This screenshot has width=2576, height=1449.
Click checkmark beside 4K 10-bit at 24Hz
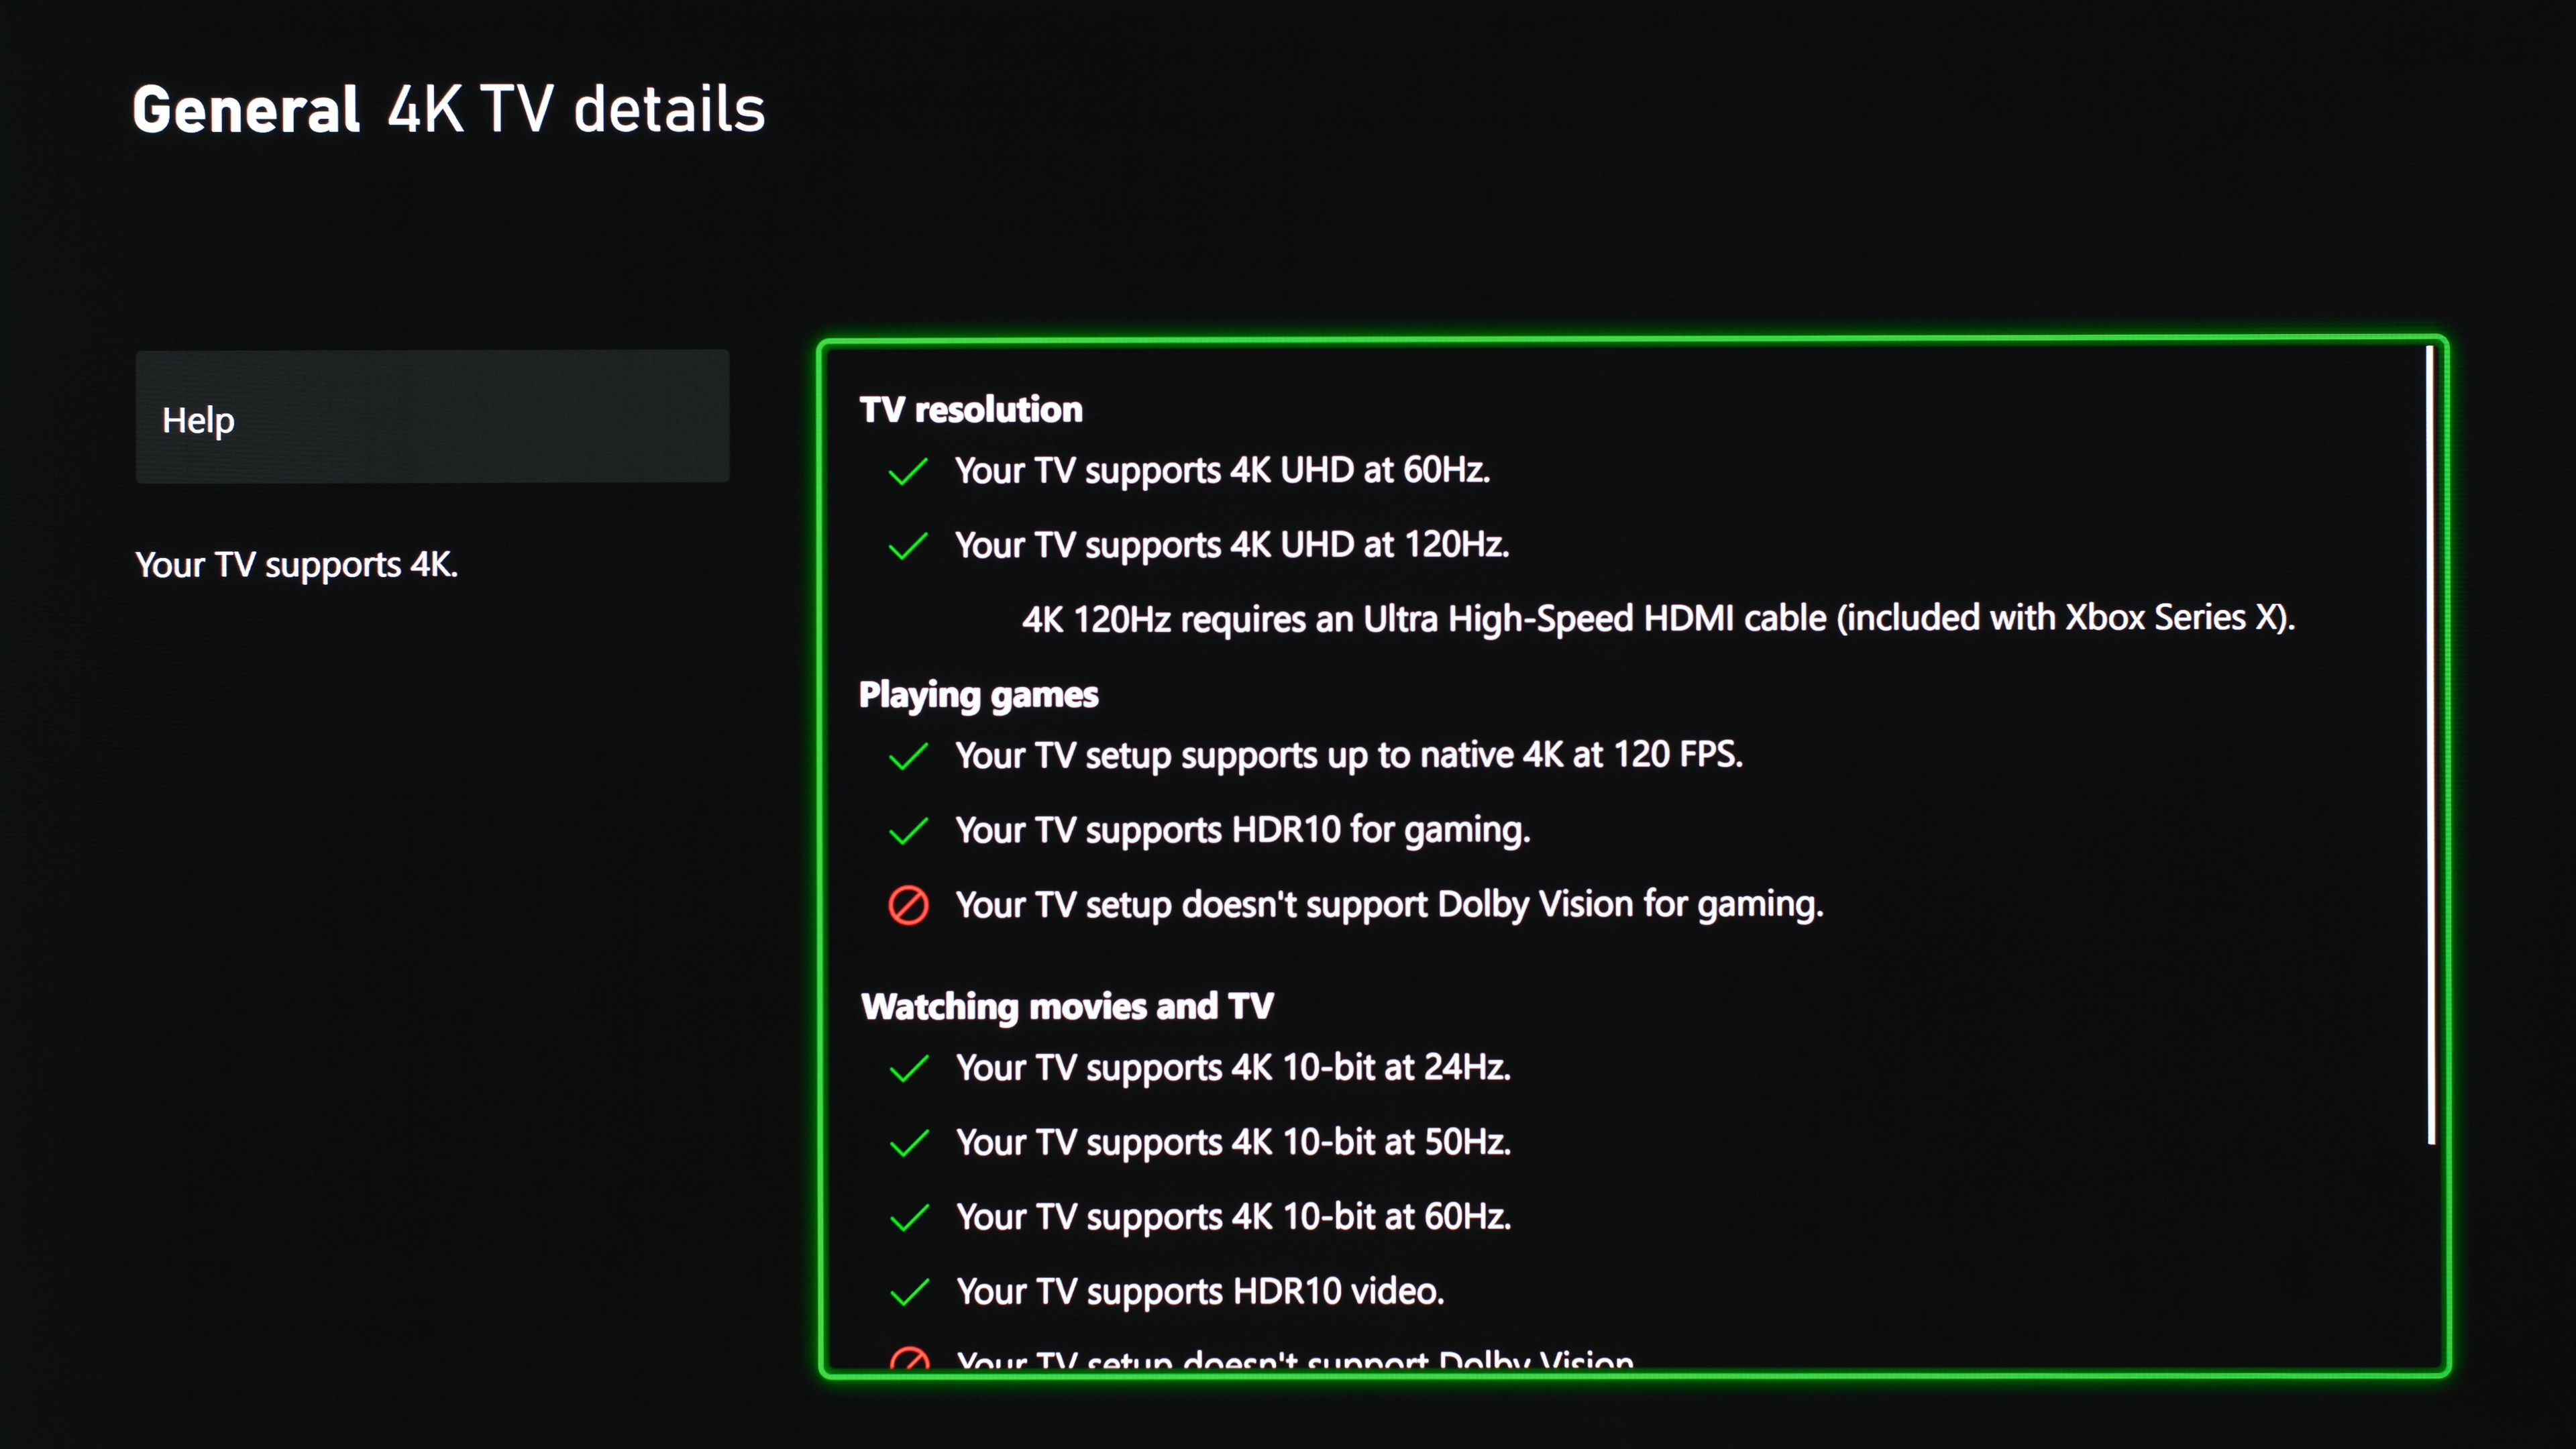pos(909,1069)
